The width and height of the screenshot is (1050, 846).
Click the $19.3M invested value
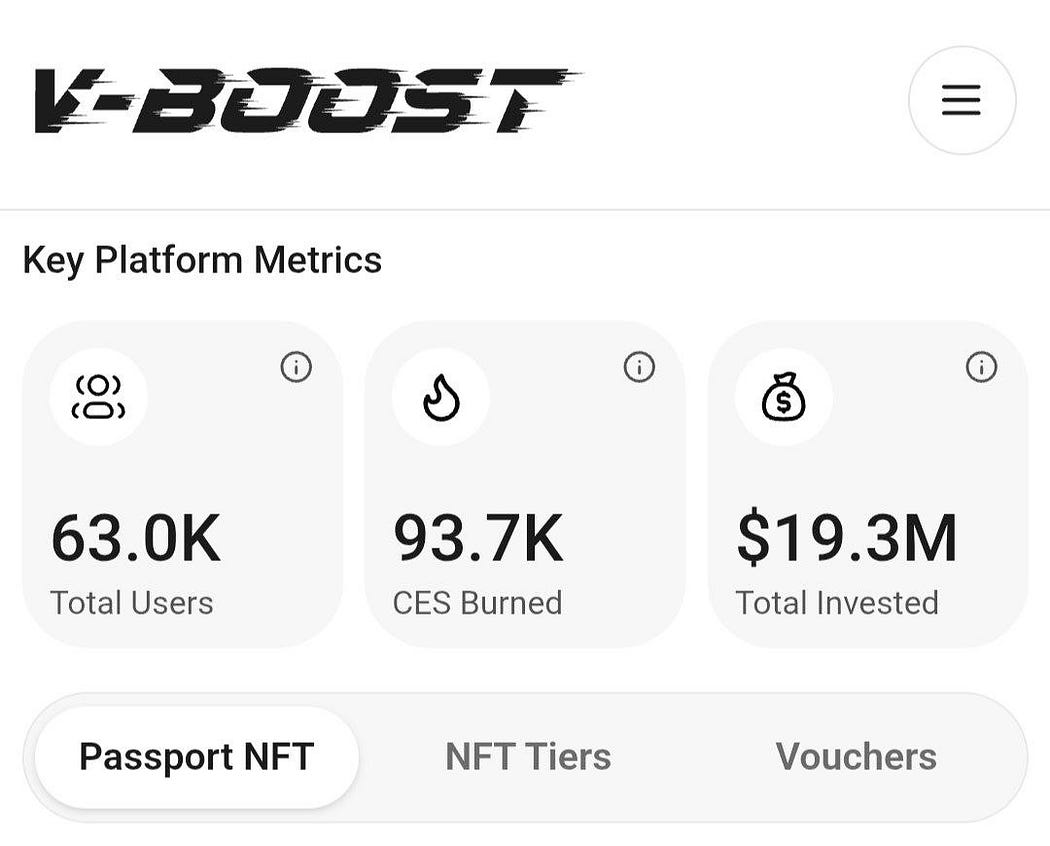(847, 538)
